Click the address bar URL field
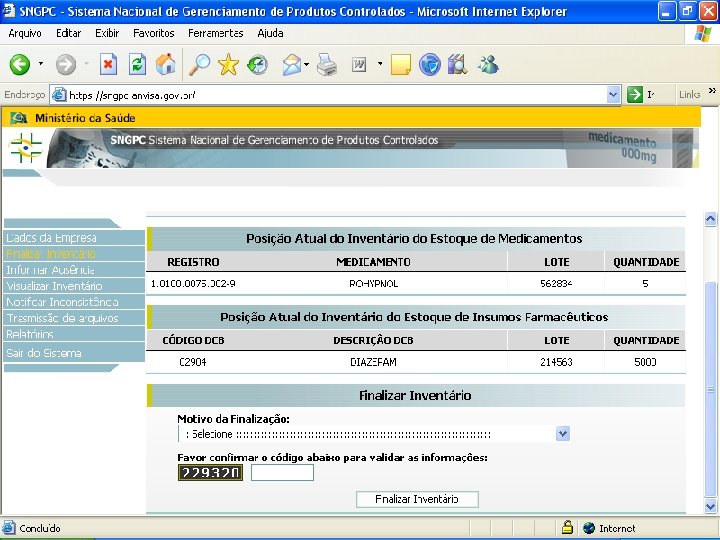720x540 pixels. click(335, 95)
